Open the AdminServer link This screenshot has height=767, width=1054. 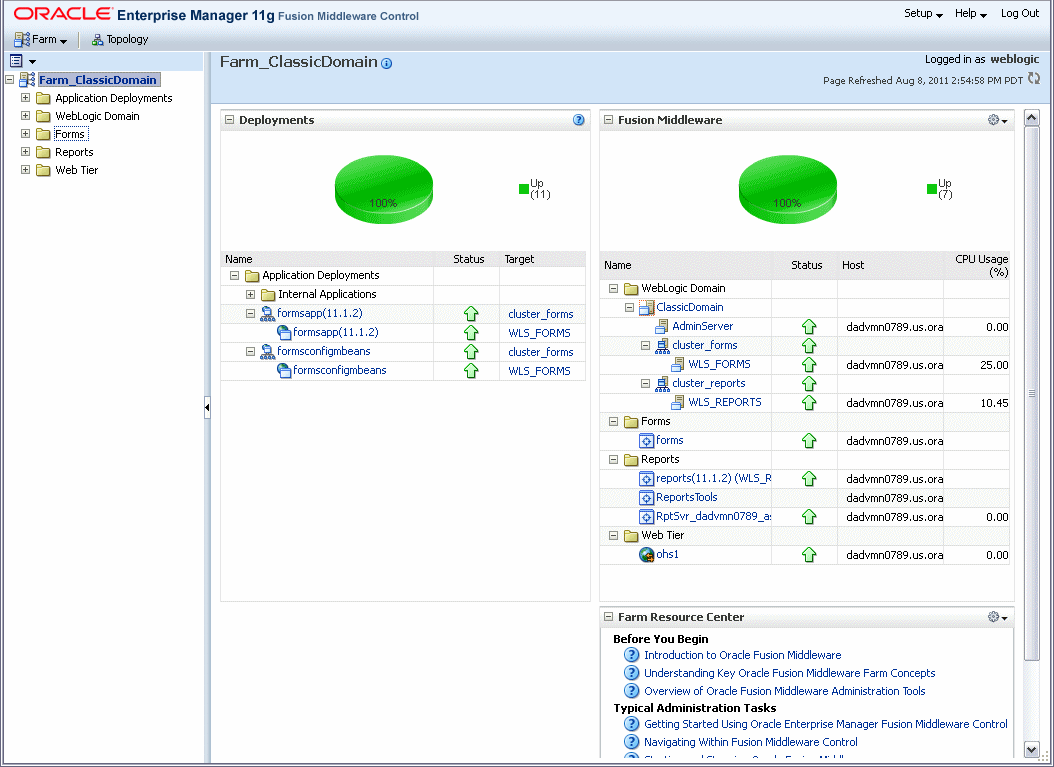click(x=702, y=326)
